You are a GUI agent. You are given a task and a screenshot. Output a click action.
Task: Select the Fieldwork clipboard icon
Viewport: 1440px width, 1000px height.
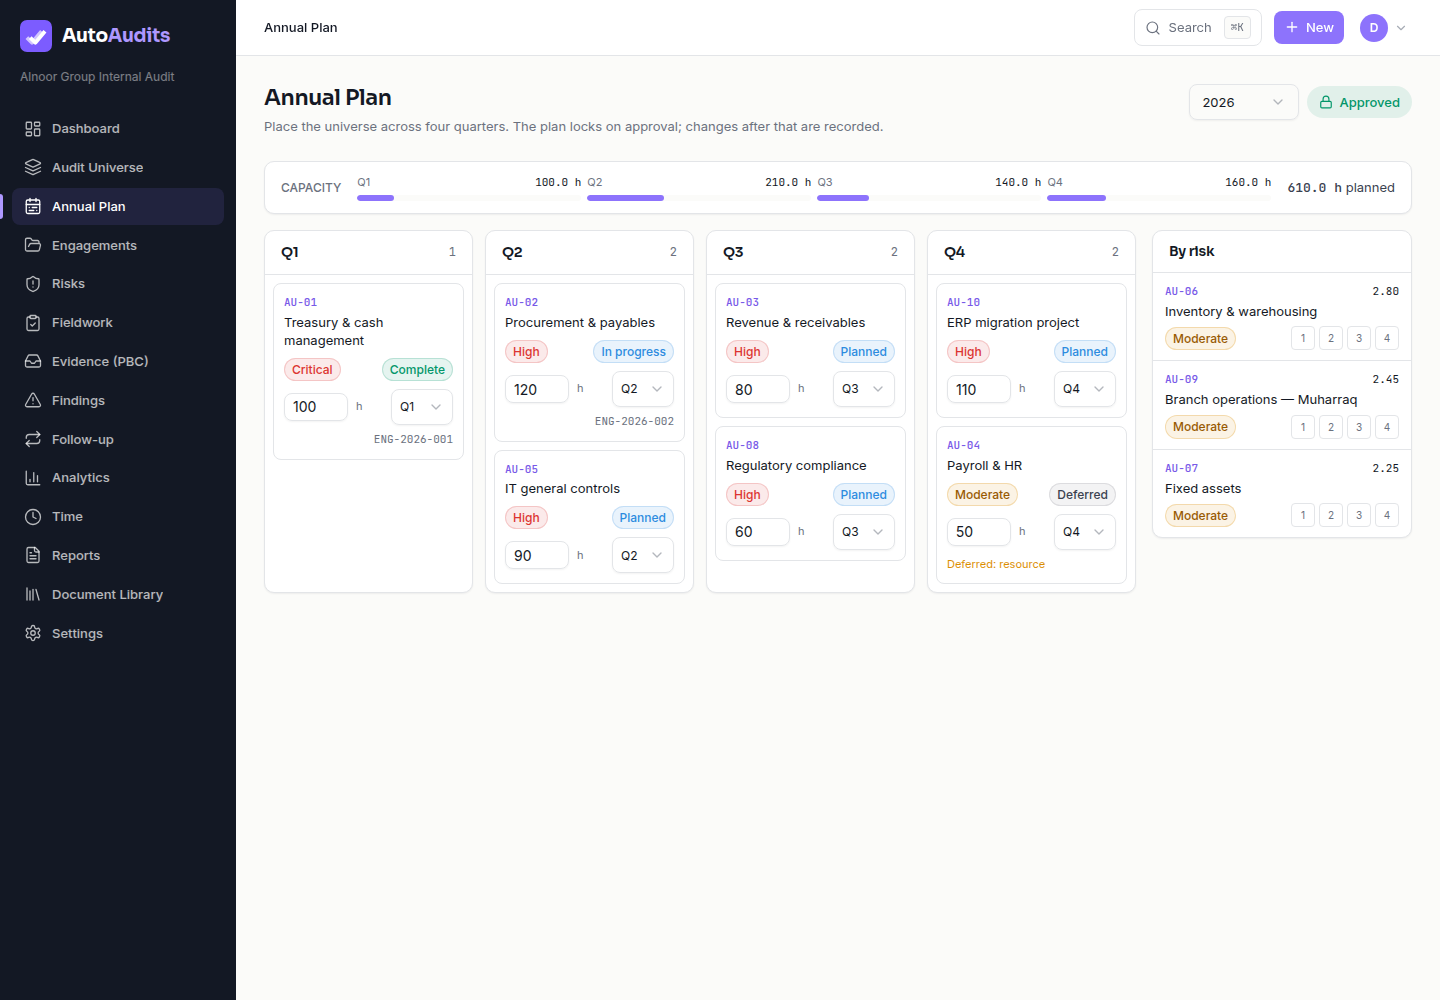(33, 323)
